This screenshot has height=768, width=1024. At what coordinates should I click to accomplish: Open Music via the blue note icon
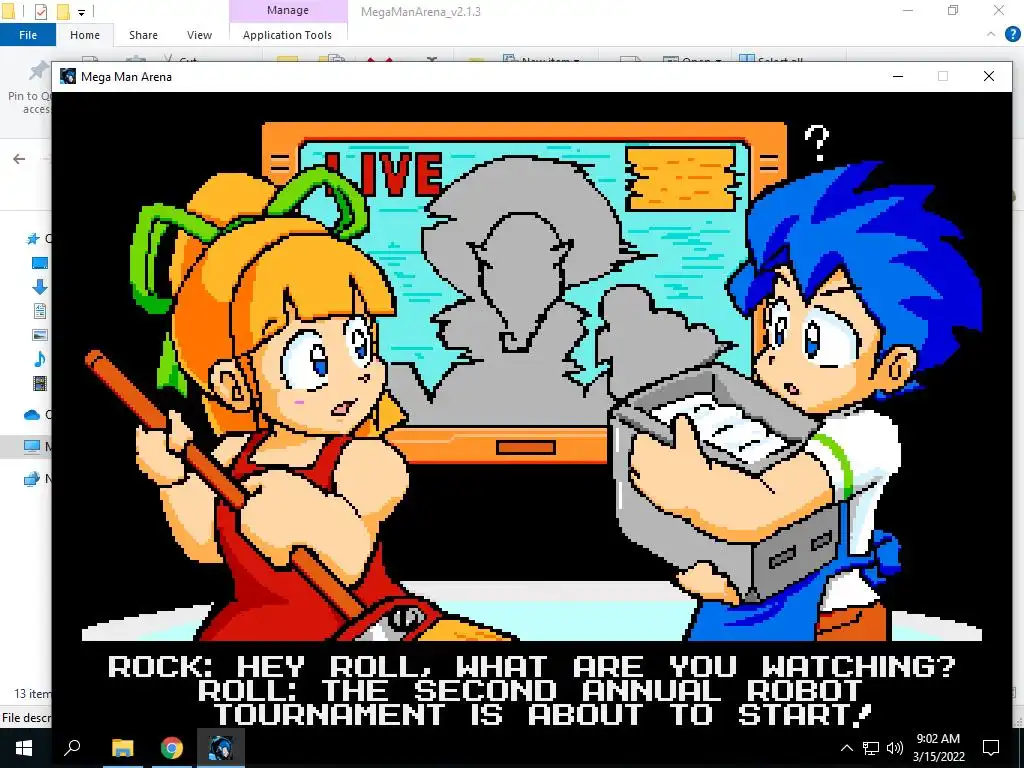(x=40, y=359)
